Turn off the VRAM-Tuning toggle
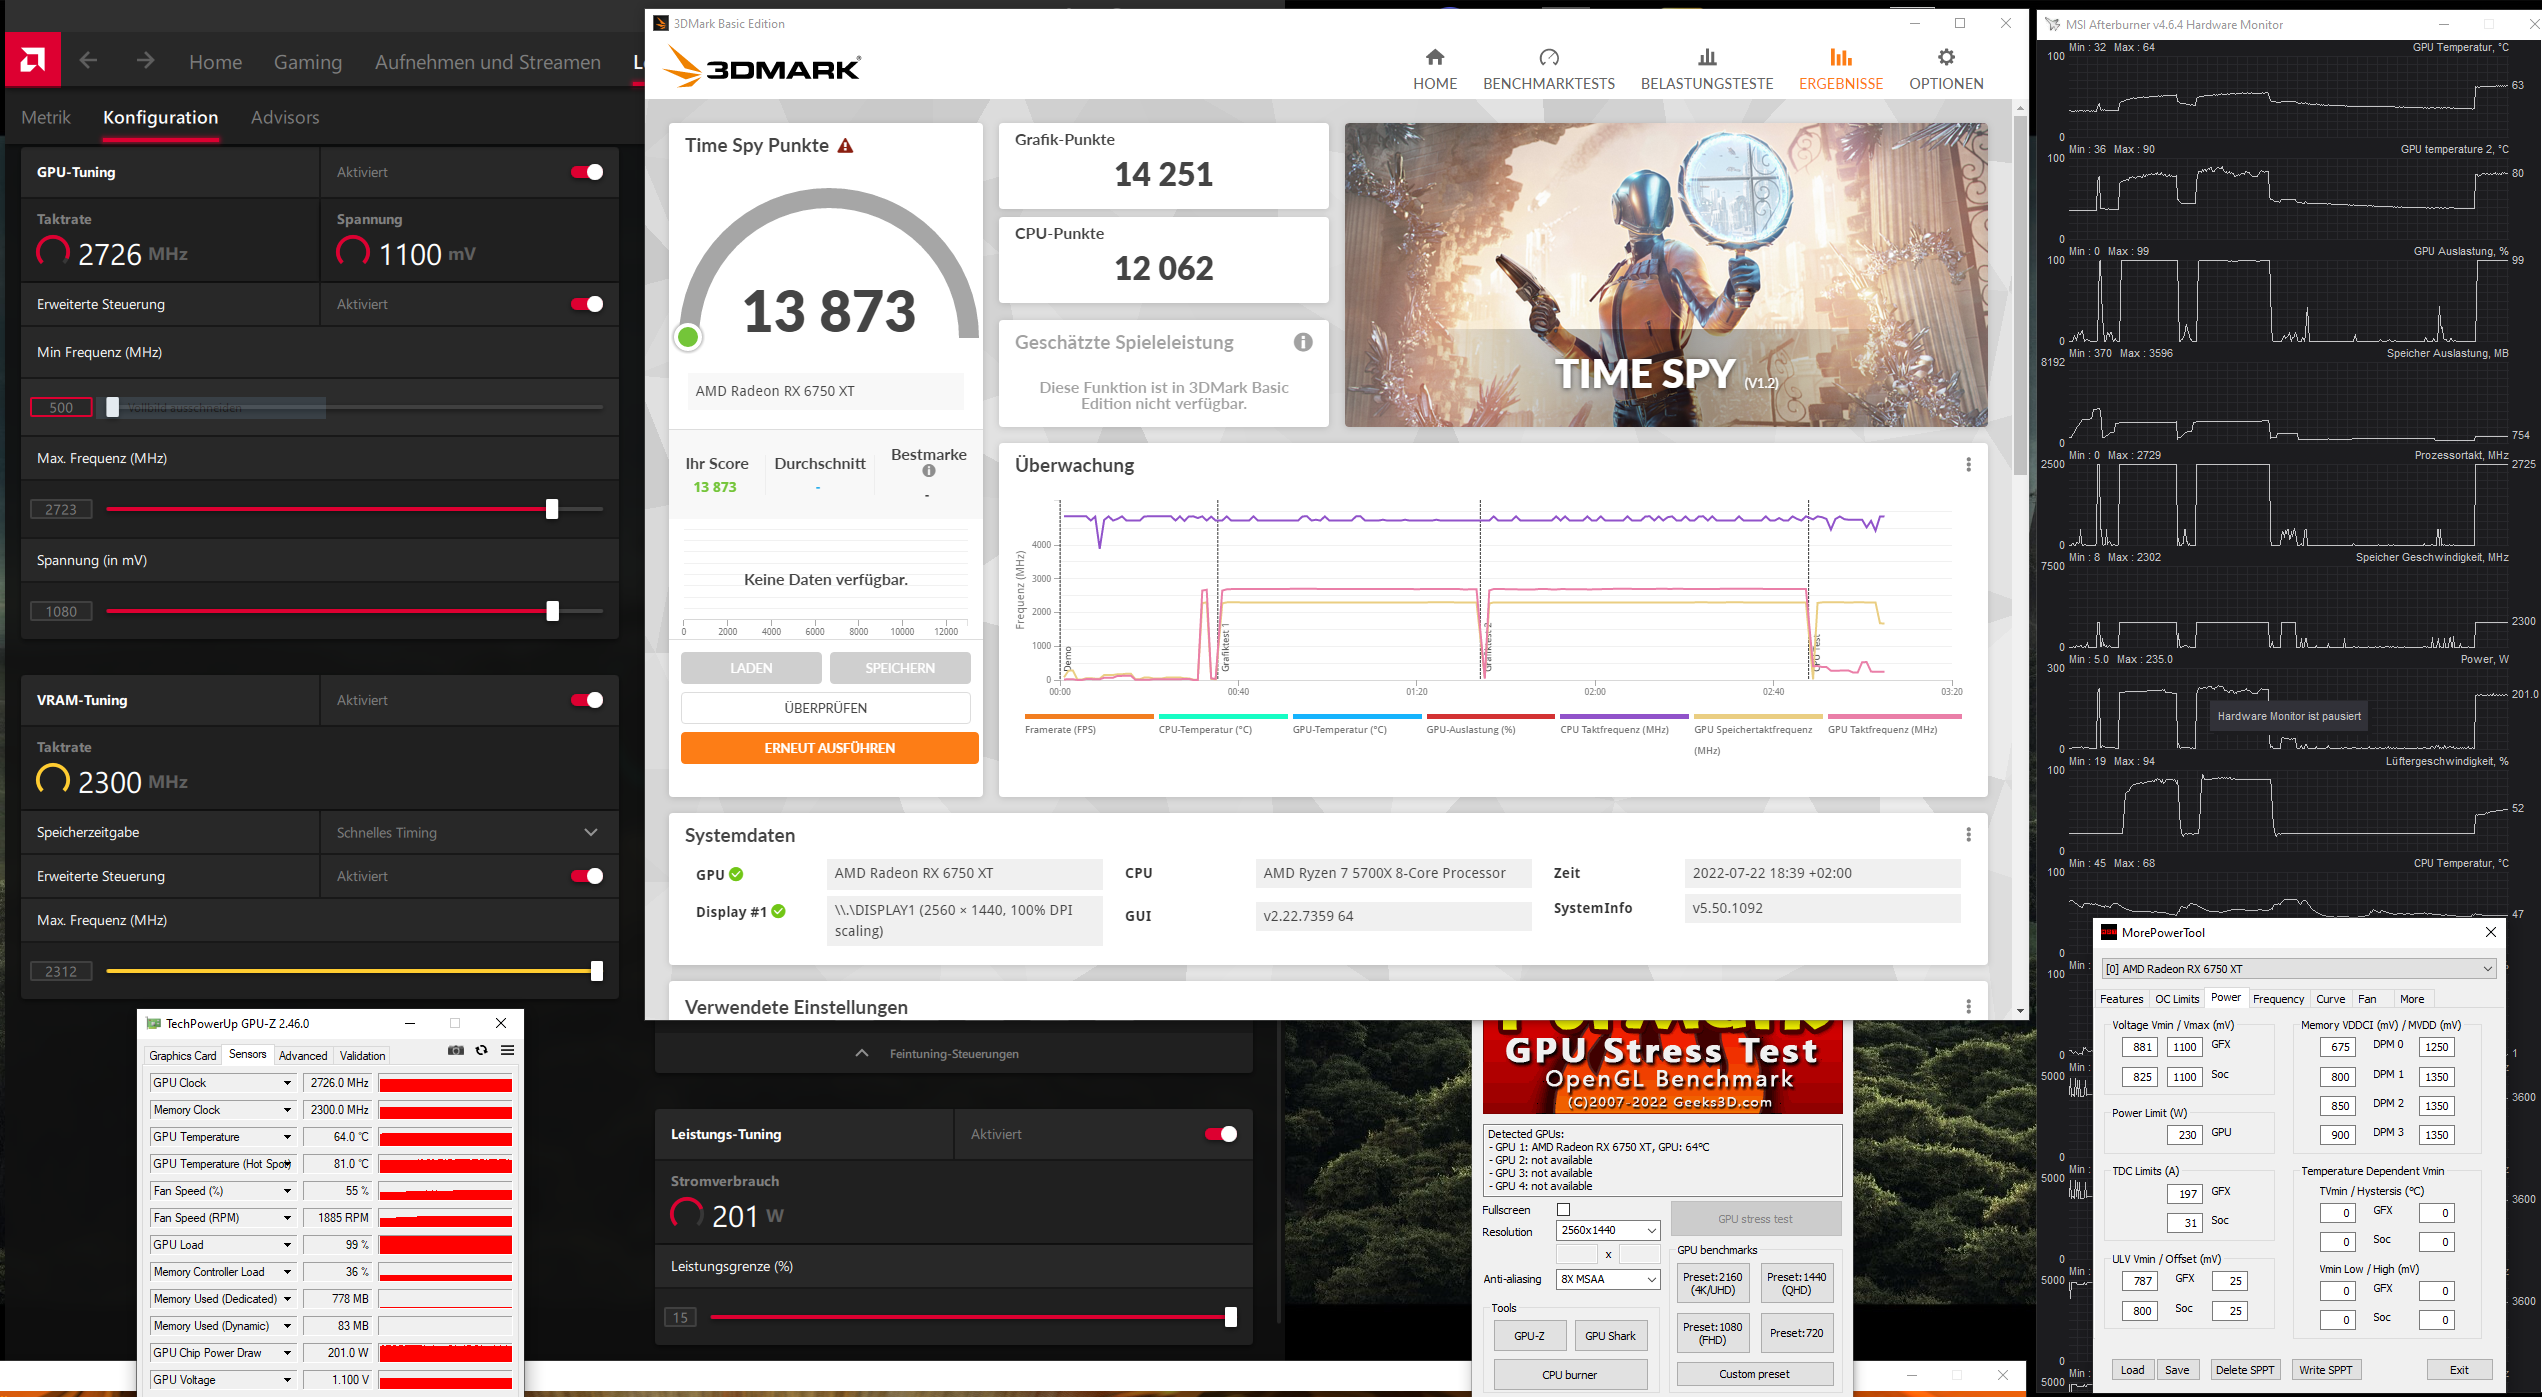2542x1397 pixels. [587, 700]
